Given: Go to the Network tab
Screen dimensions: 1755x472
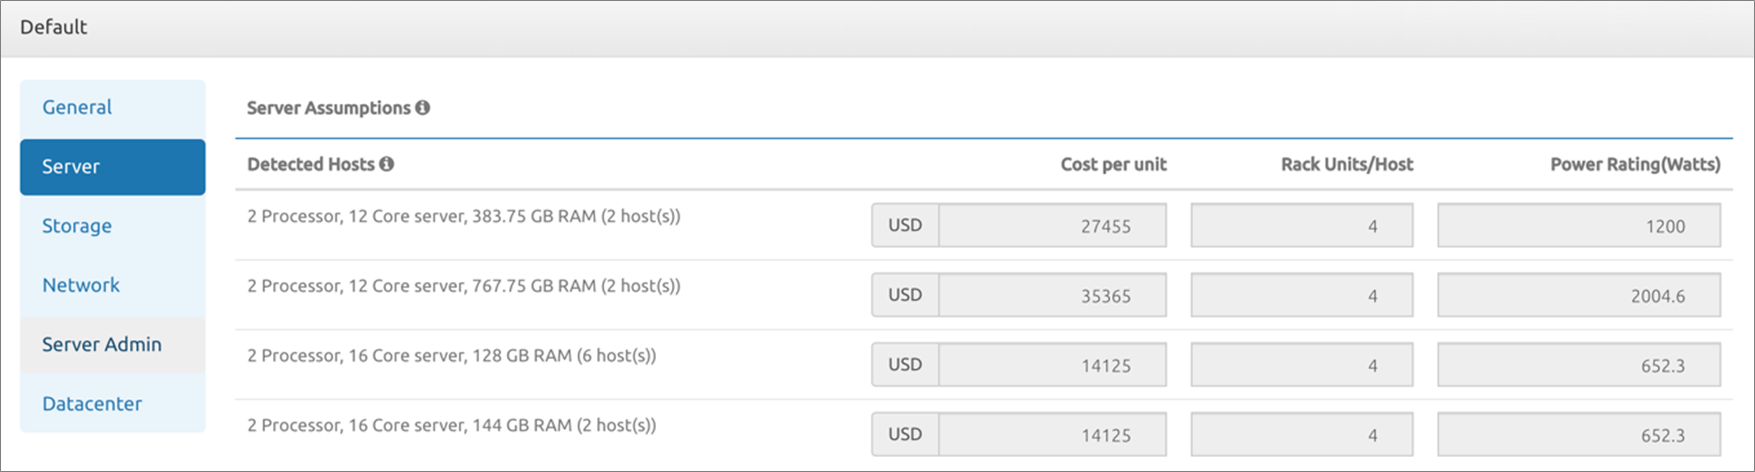Looking at the screenshot, I should pos(81,285).
